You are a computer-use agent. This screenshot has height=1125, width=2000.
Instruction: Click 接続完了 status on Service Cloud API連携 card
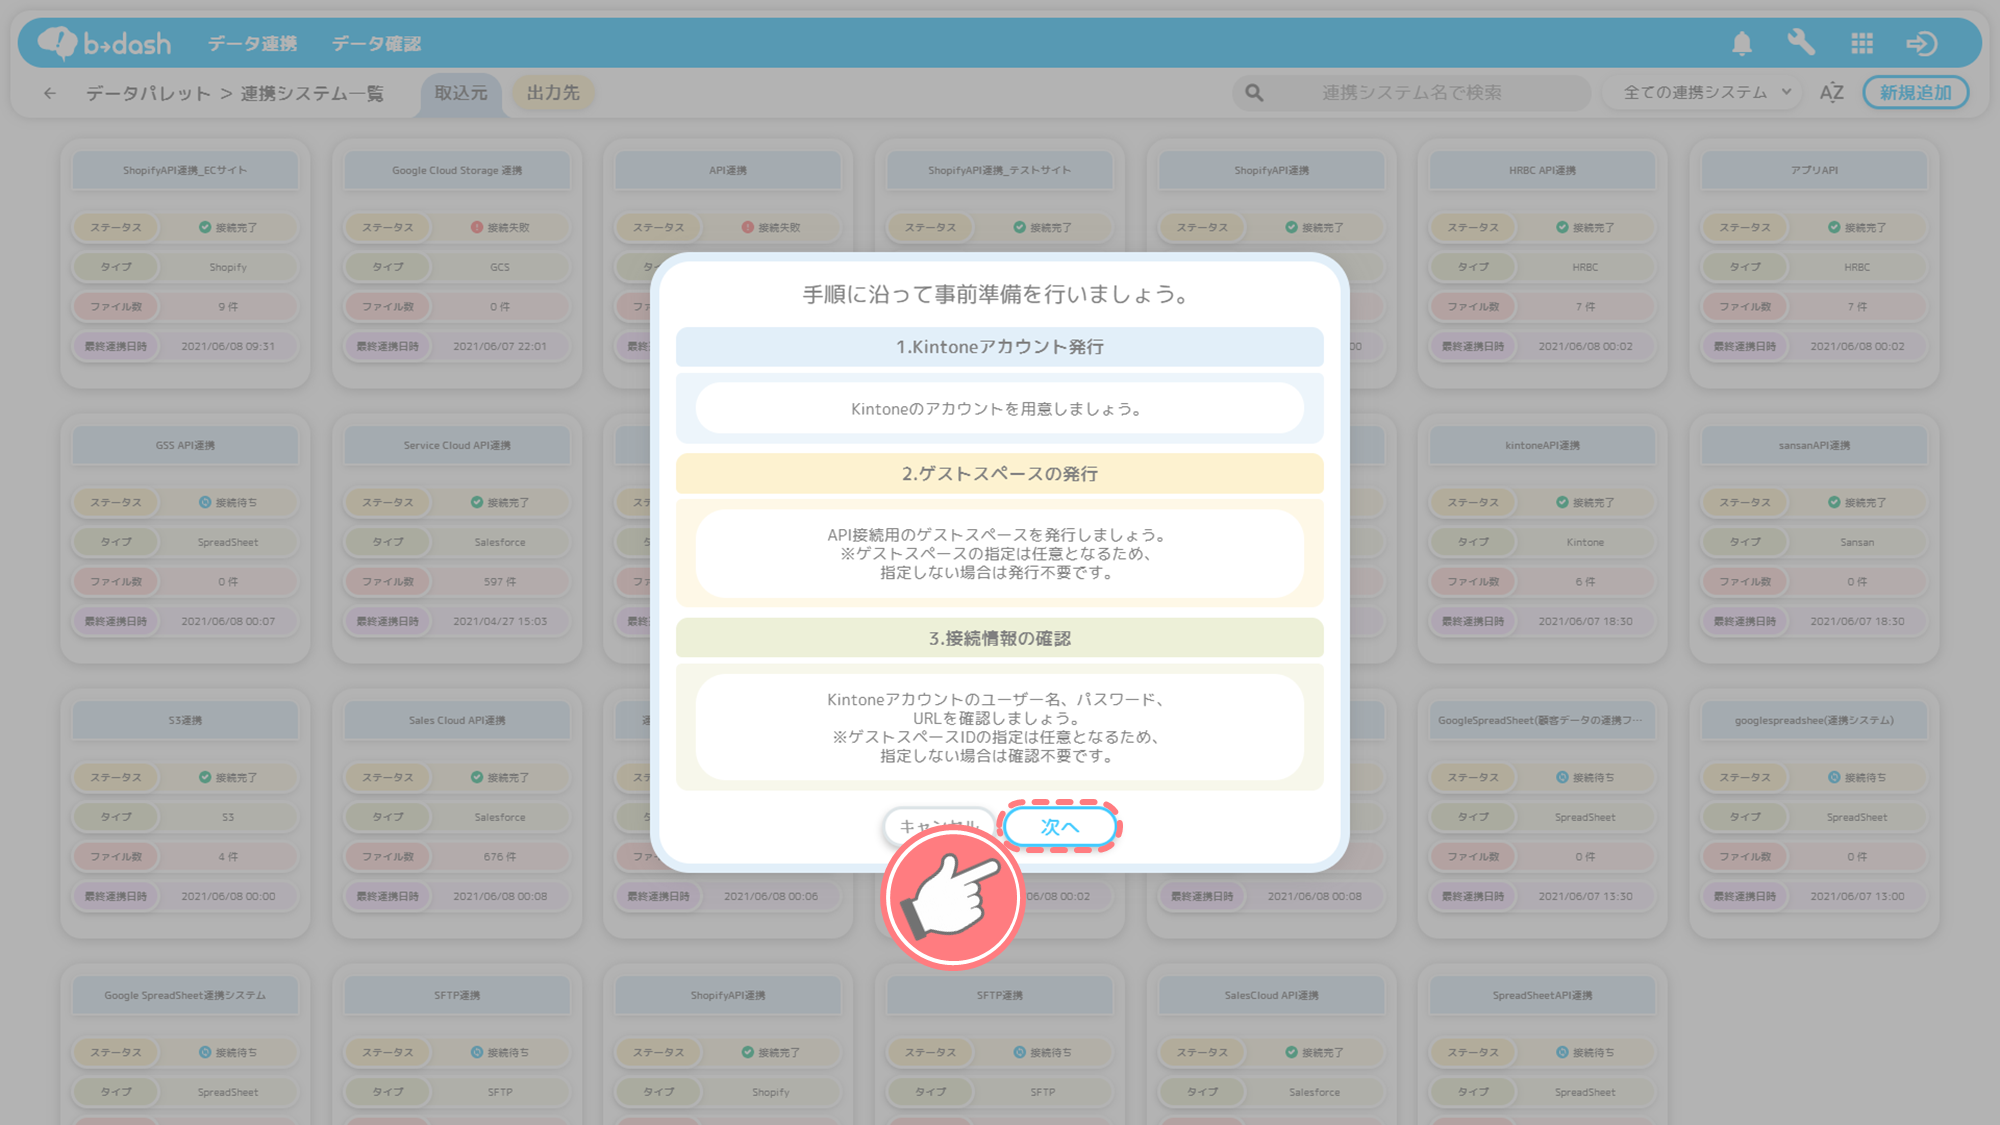coord(500,502)
